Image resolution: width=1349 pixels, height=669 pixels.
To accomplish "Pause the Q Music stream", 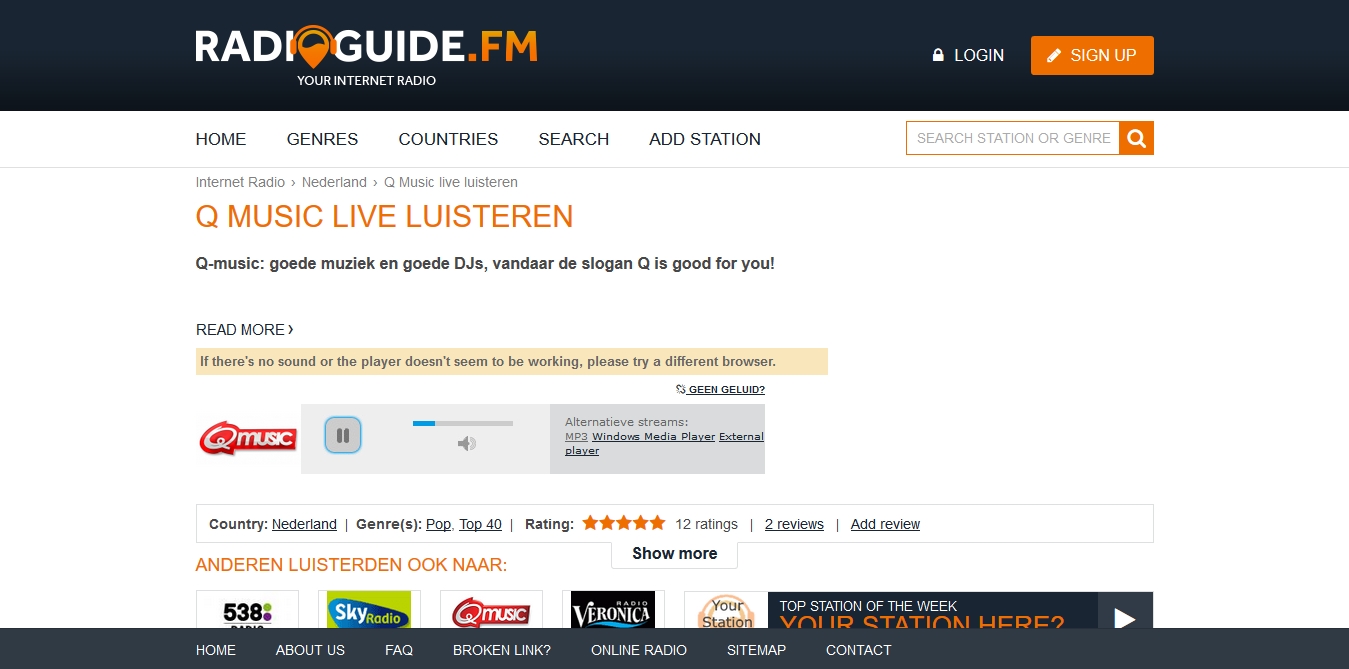I will pyautogui.click(x=343, y=435).
